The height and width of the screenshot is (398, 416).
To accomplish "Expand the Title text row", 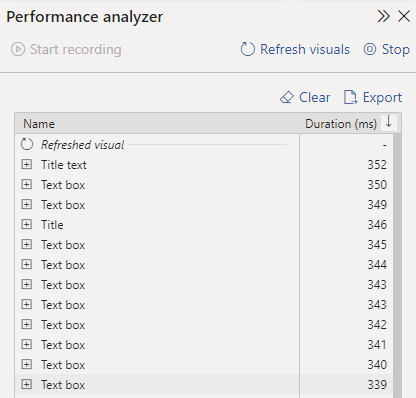I will click(x=27, y=165).
